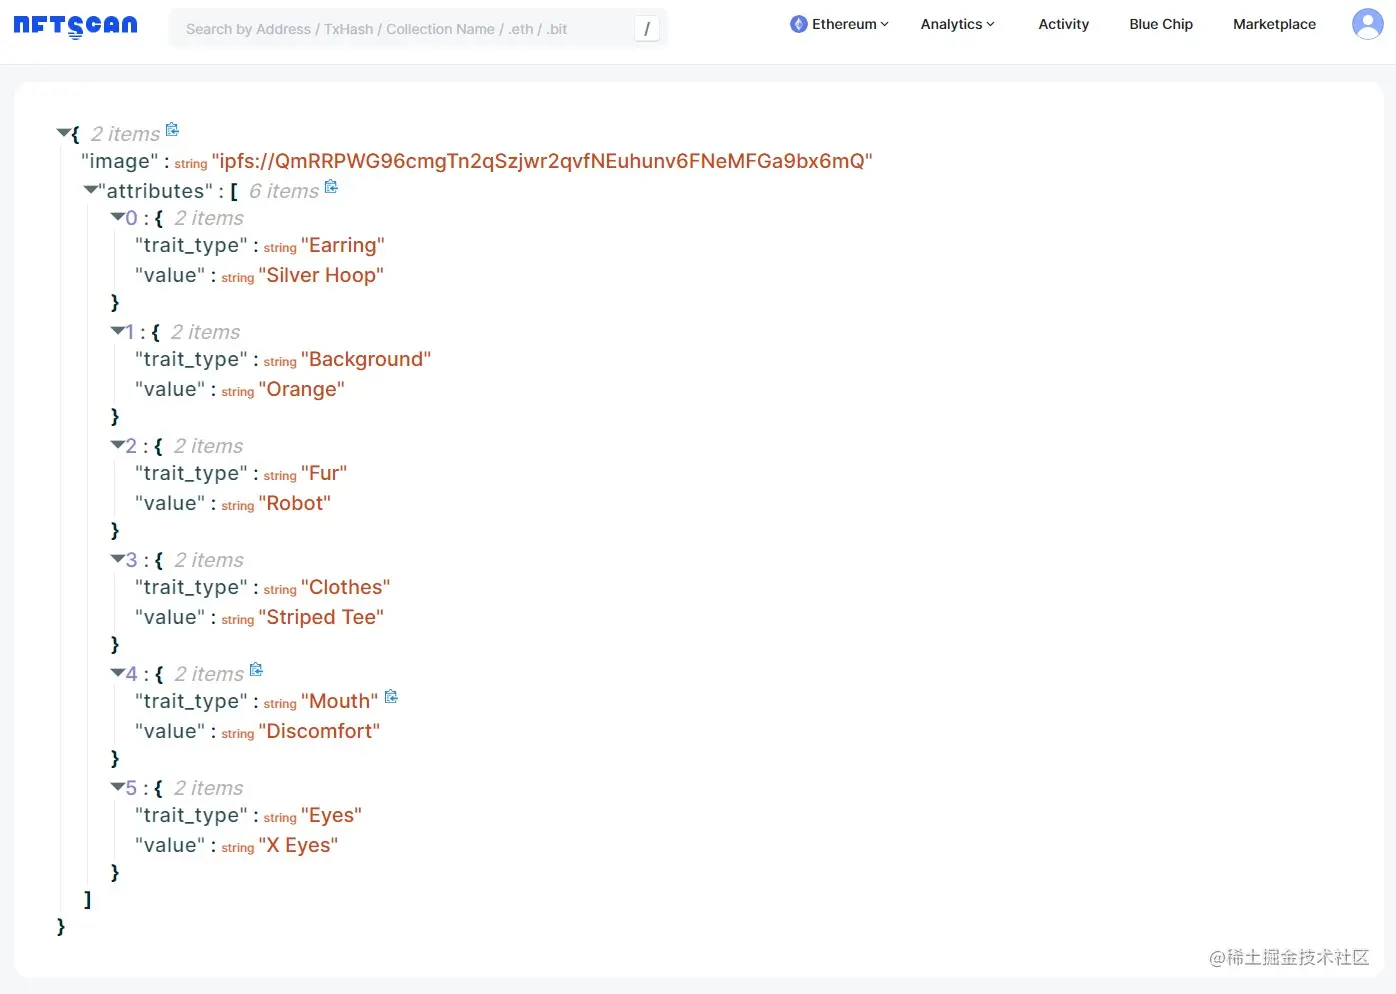Select the "Silver Hoop" value
The width and height of the screenshot is (1396, 994).
[x=321, y=275]
